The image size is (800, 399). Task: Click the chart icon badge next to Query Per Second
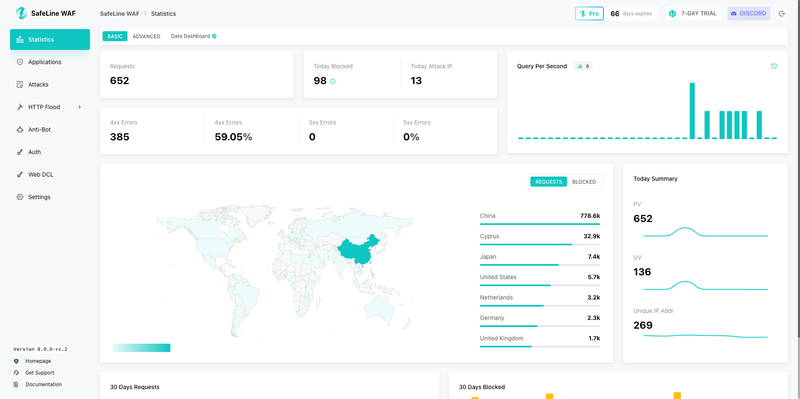click(x=583, y=66)
